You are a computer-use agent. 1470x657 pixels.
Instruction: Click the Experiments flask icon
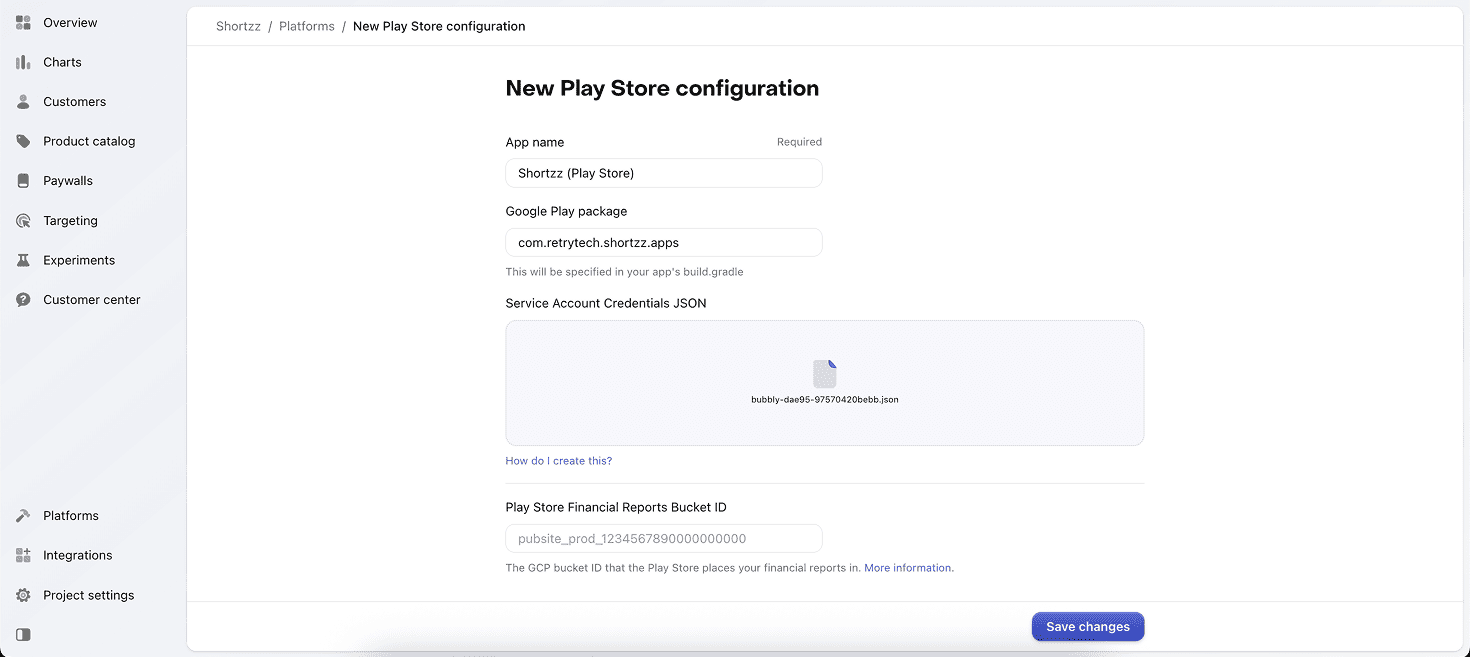coord(23,260)
